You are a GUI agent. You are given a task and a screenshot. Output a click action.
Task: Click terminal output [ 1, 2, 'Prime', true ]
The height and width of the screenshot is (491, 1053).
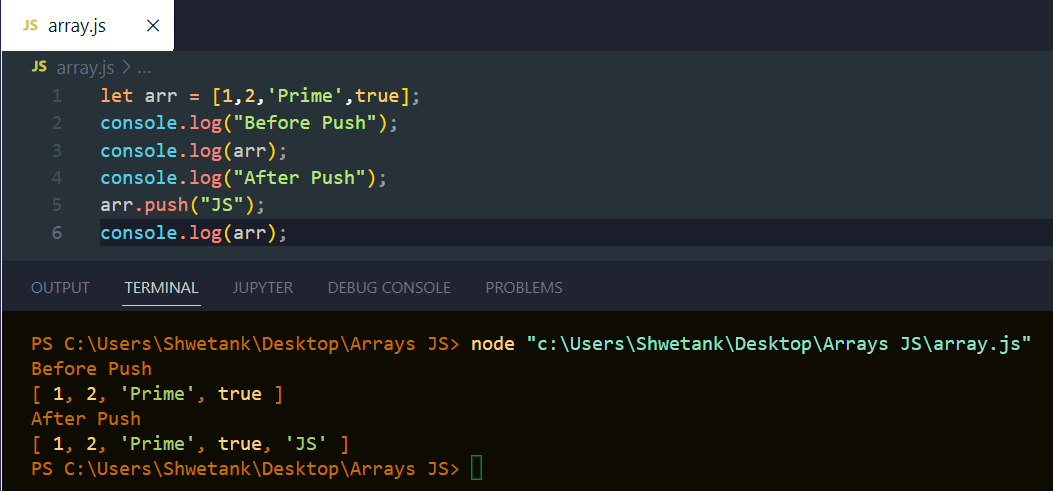pyautogui.click(x=157, y=394)
